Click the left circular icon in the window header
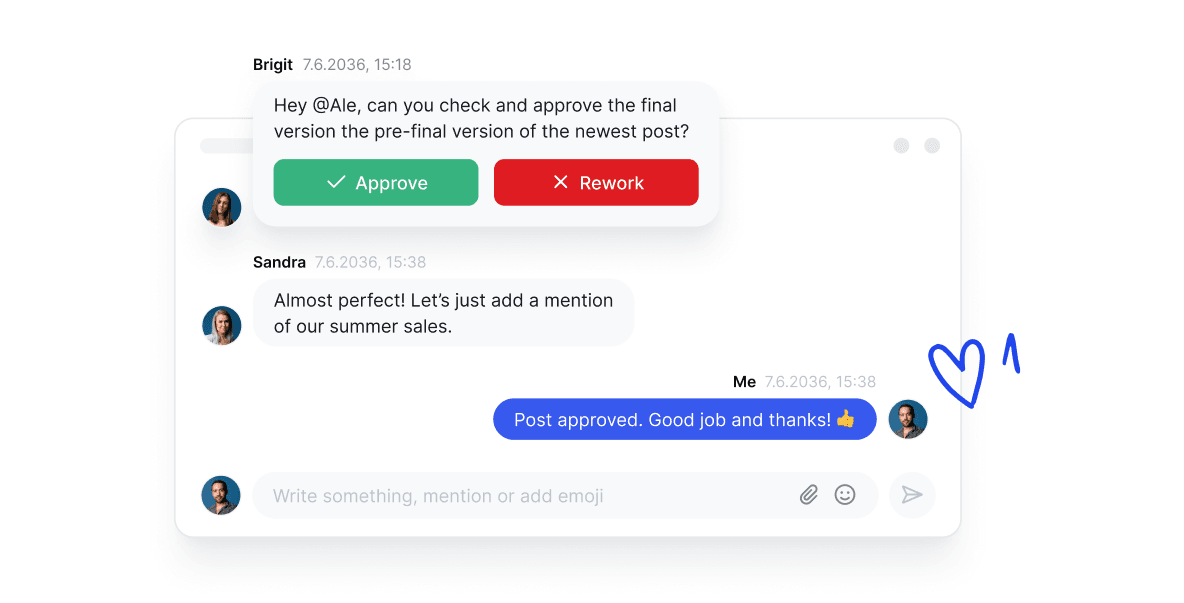 [902, 145]
